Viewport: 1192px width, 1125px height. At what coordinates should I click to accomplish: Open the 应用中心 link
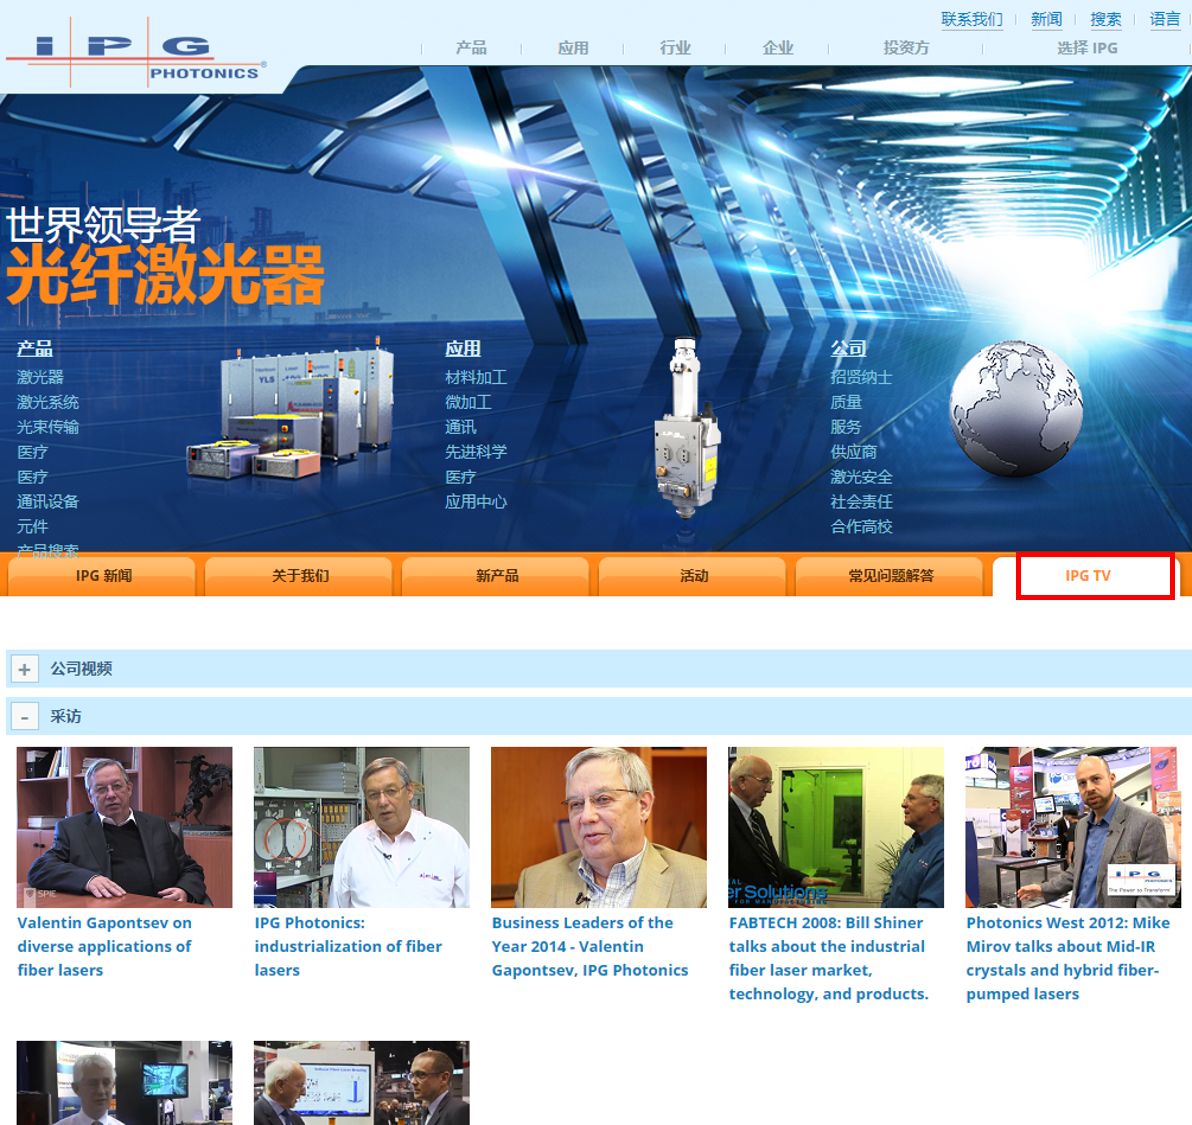coord(476,502)
